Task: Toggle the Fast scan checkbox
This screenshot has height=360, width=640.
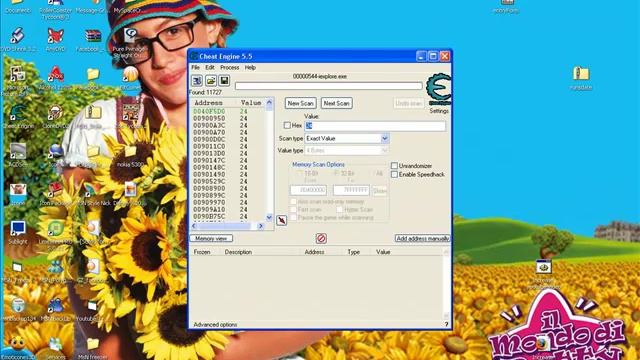Action: 293,209
